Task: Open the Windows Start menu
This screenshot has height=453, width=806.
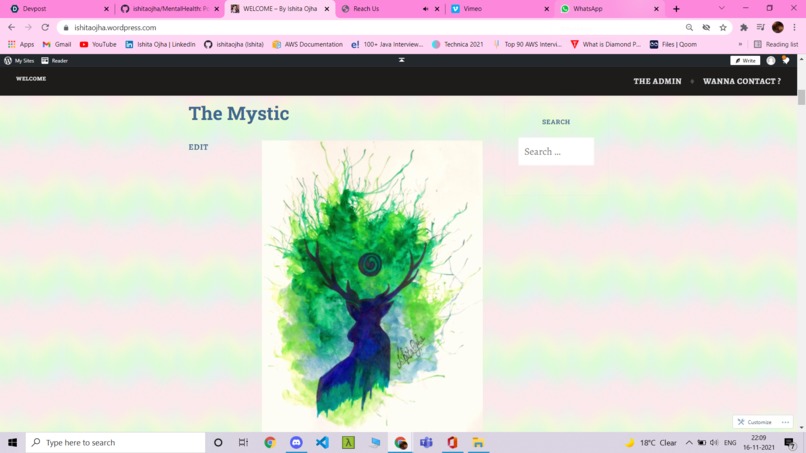Action: [x=12, y=442]
